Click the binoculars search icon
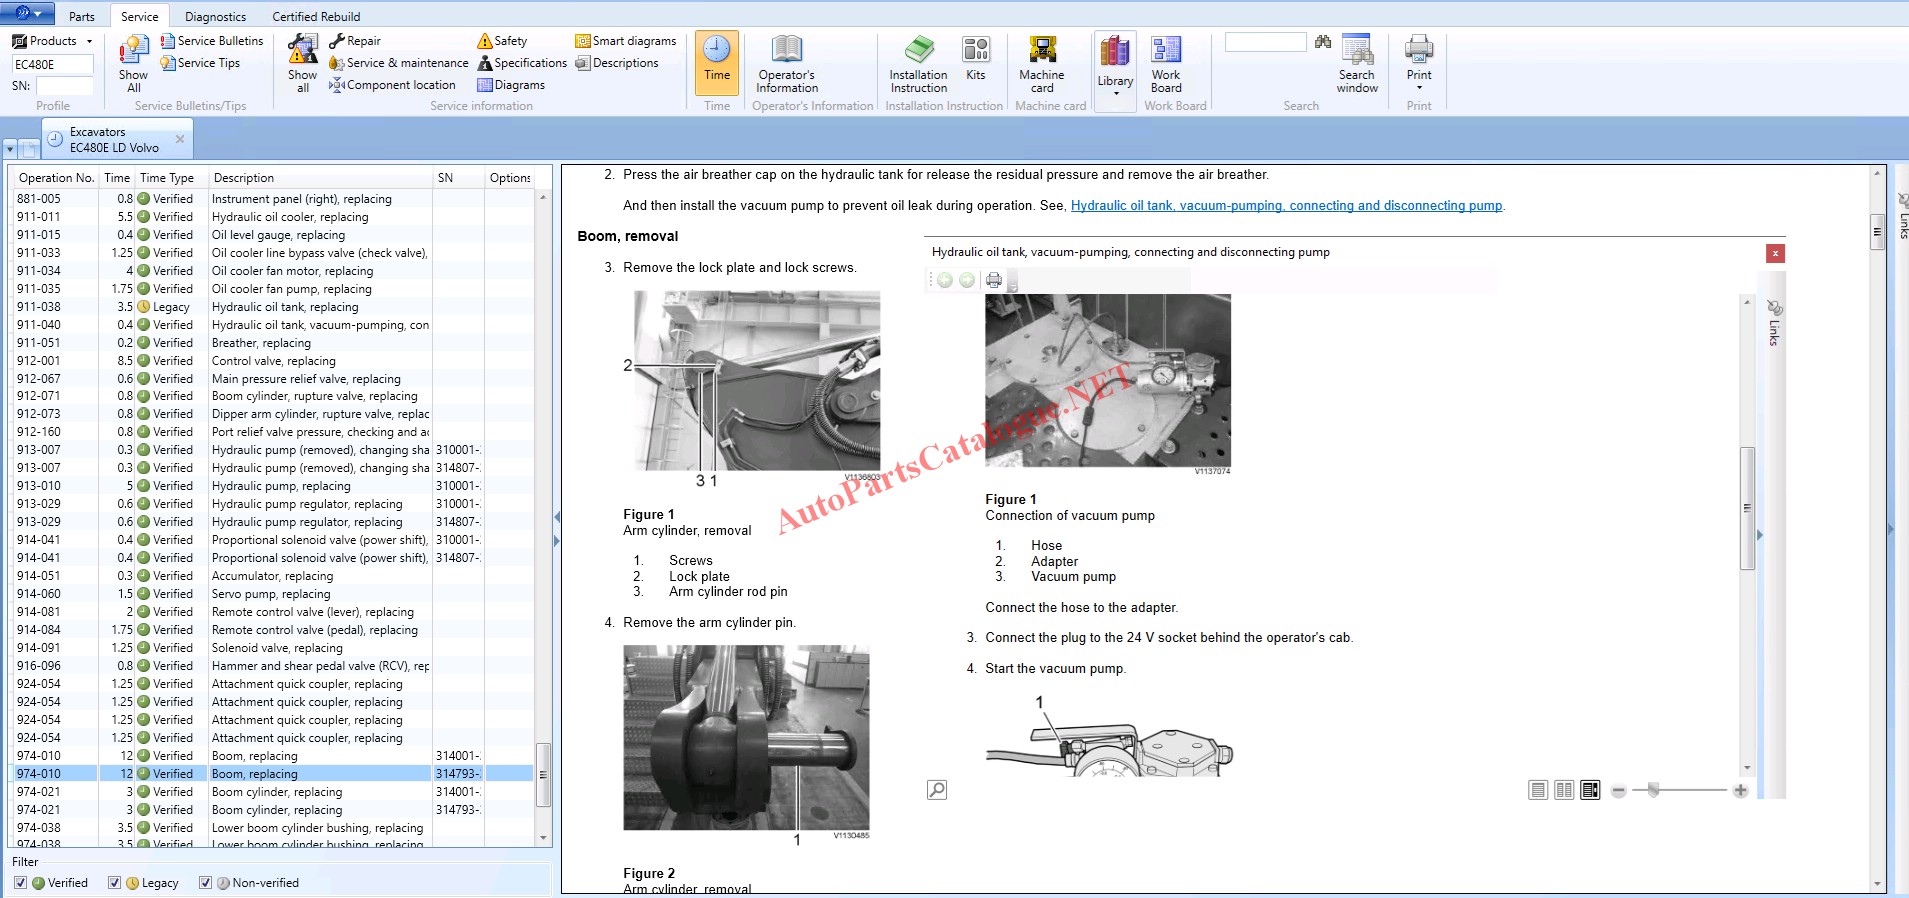 tap(1323, 42)
